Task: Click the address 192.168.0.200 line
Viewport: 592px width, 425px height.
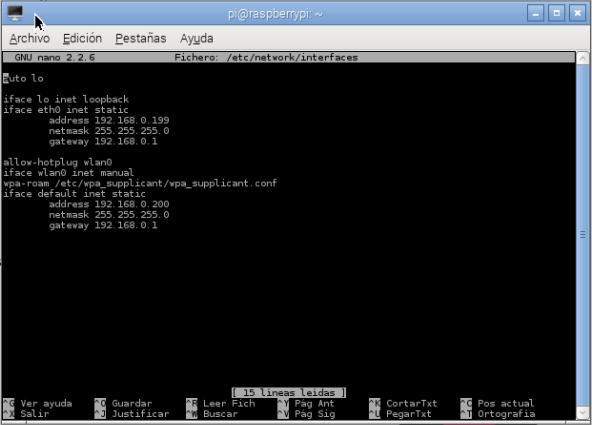Action: point(109,204)
